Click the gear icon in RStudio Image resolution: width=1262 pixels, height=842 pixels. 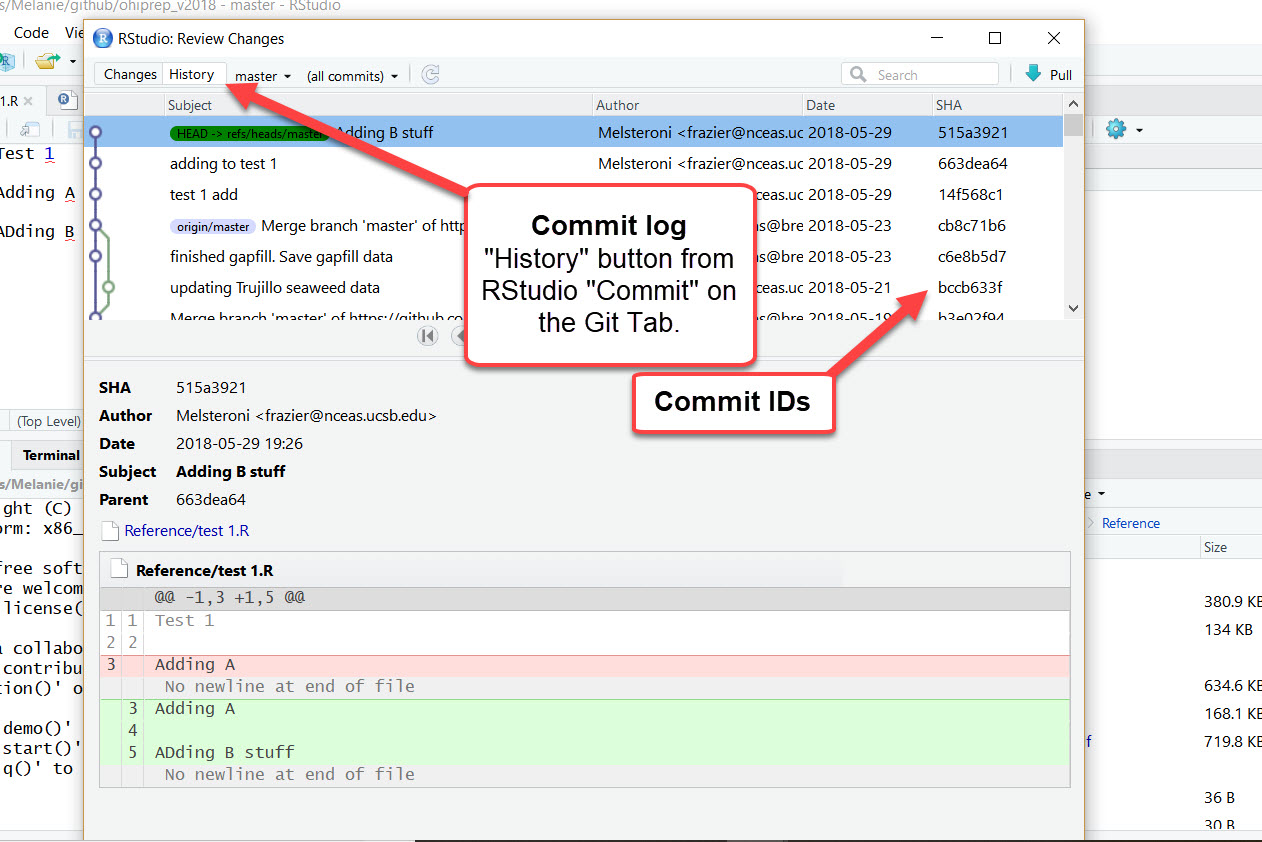click(1116, 129)
